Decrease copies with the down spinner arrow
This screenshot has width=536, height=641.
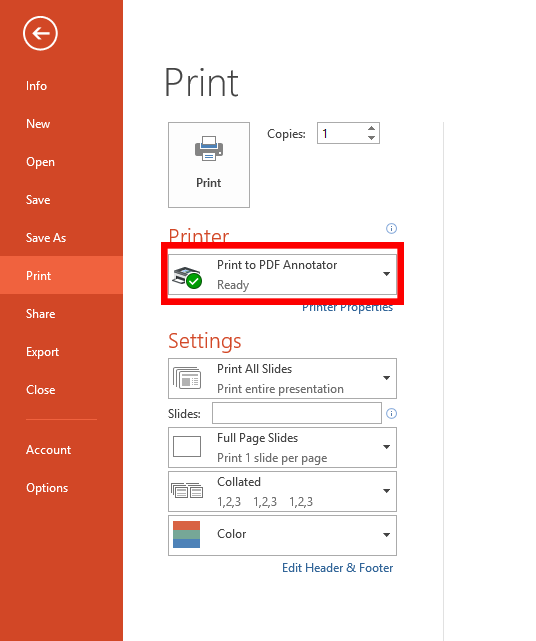[371, 138]
